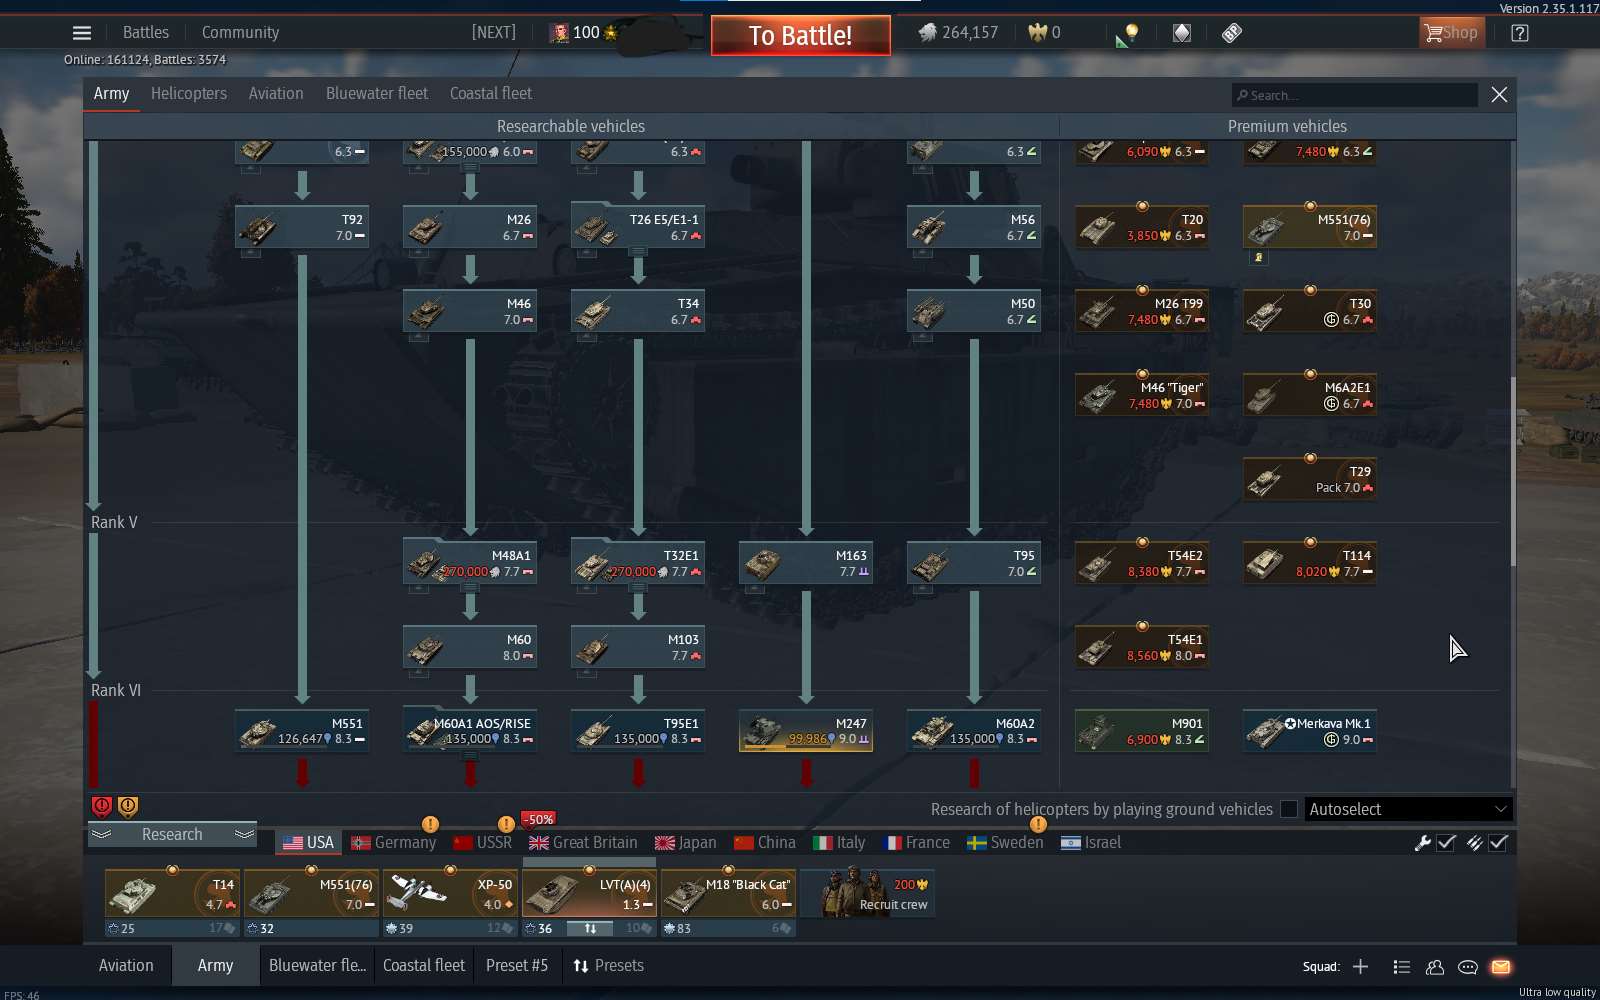Select the USSR nation tab
The width and height of the screenshot is (1600, 1000).
click(483, 843)
